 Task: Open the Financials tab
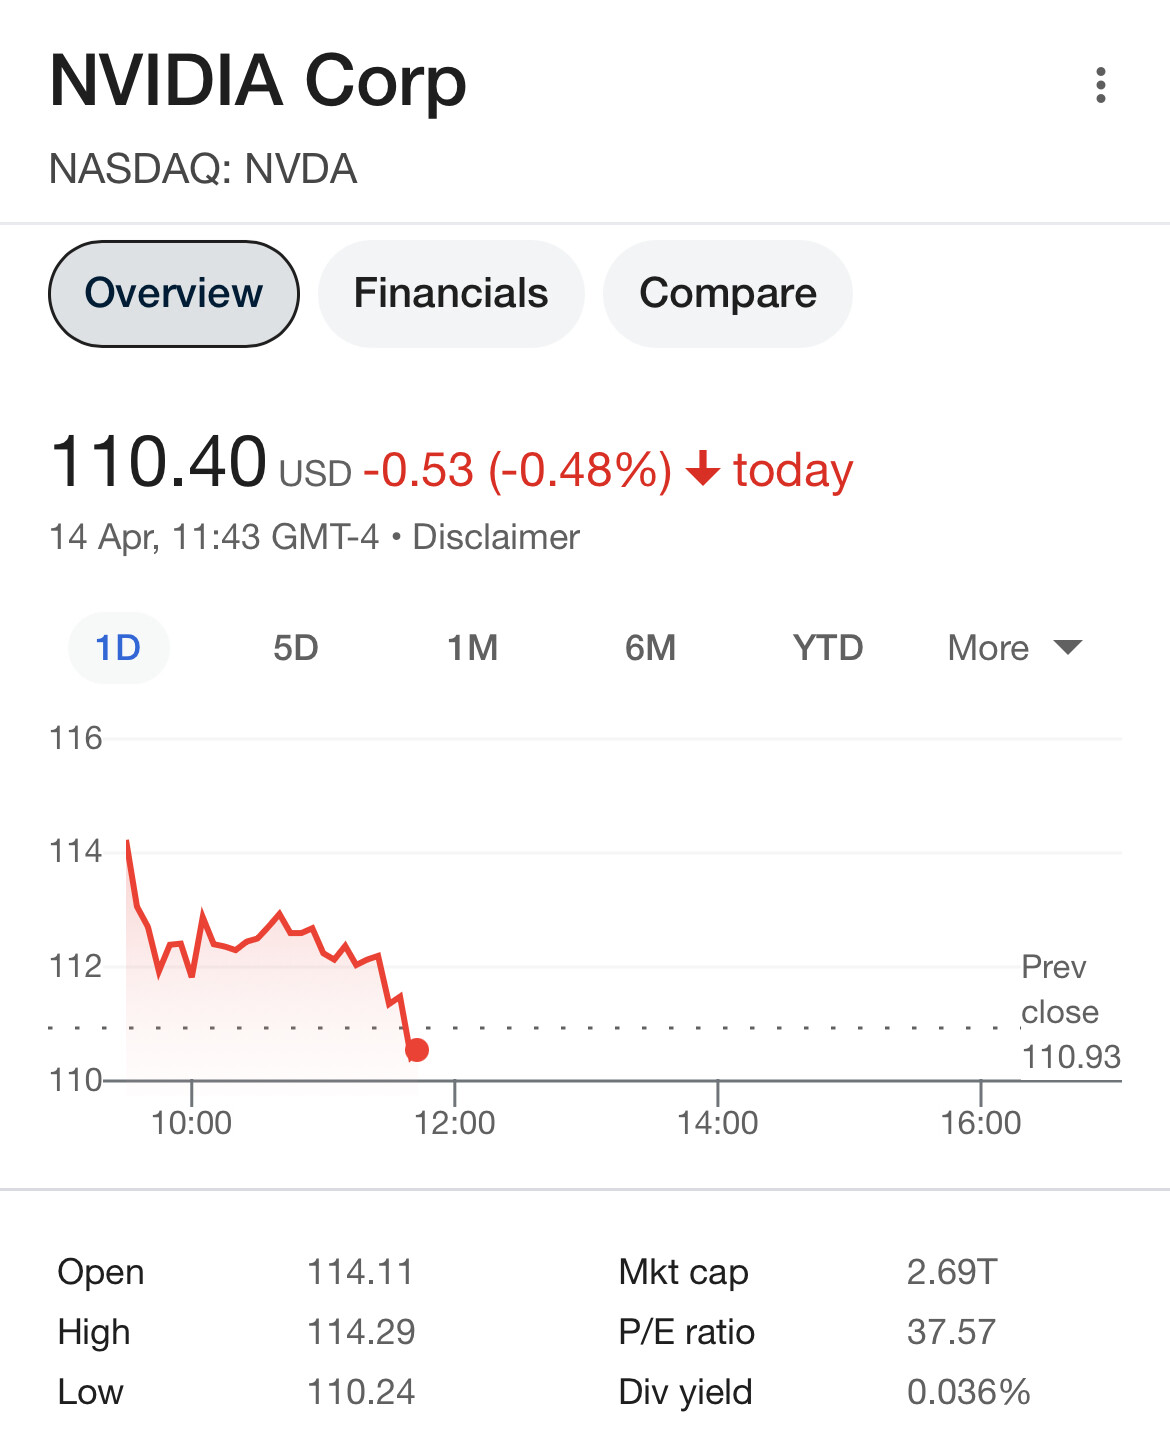pyautogui.click(x=451, y=294)
